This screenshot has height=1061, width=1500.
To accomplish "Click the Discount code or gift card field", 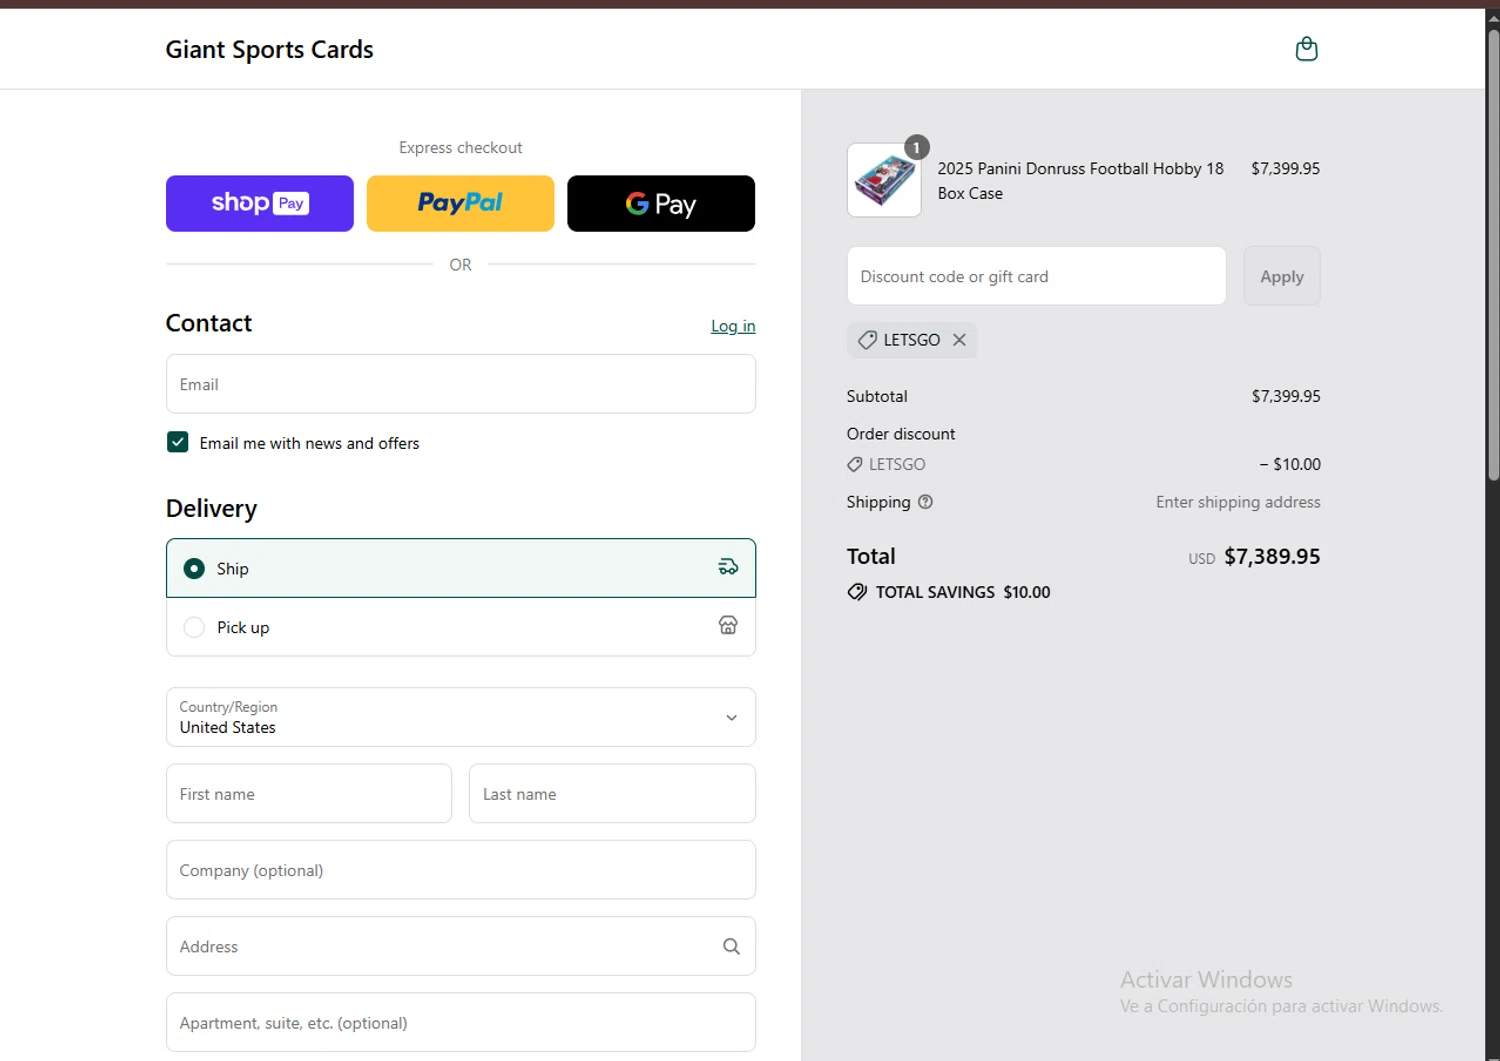I will tap(1036, 276).
